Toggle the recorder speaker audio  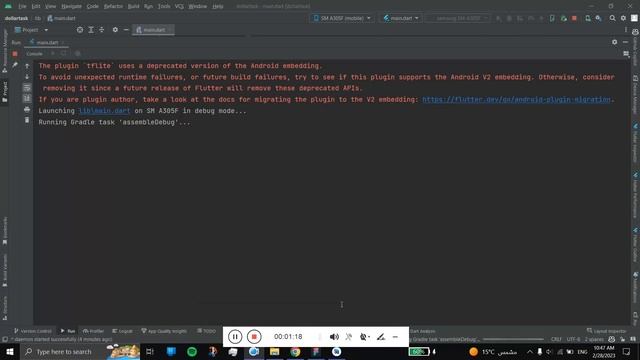point(334,337)
